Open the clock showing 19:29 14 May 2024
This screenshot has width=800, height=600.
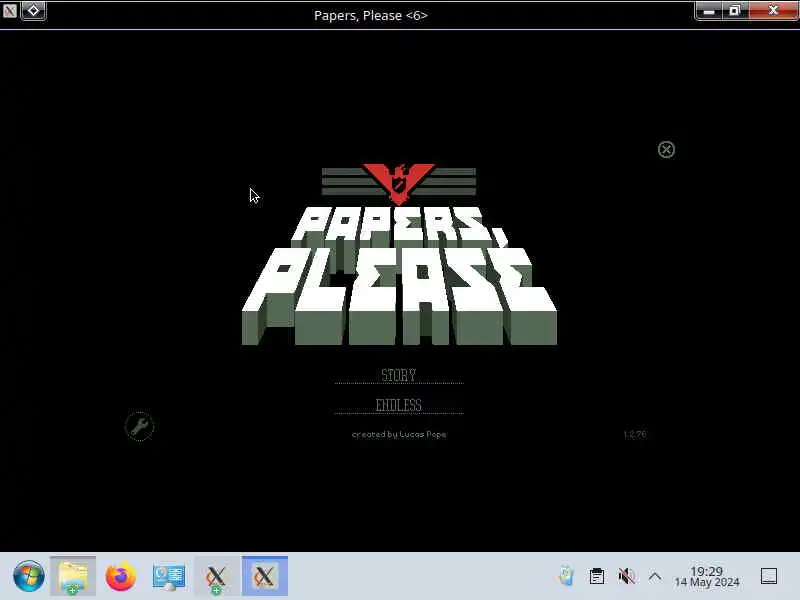[707, 577]
